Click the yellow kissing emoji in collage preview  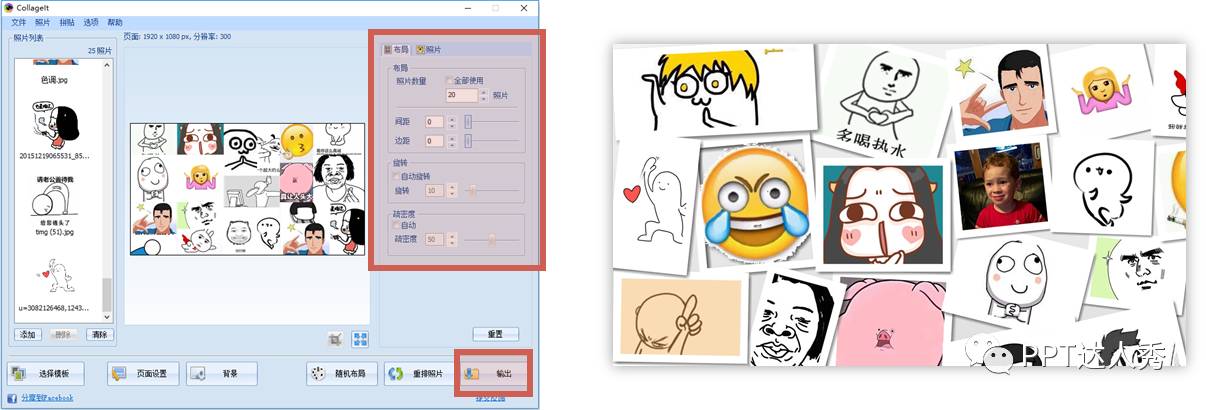point(296,142)
